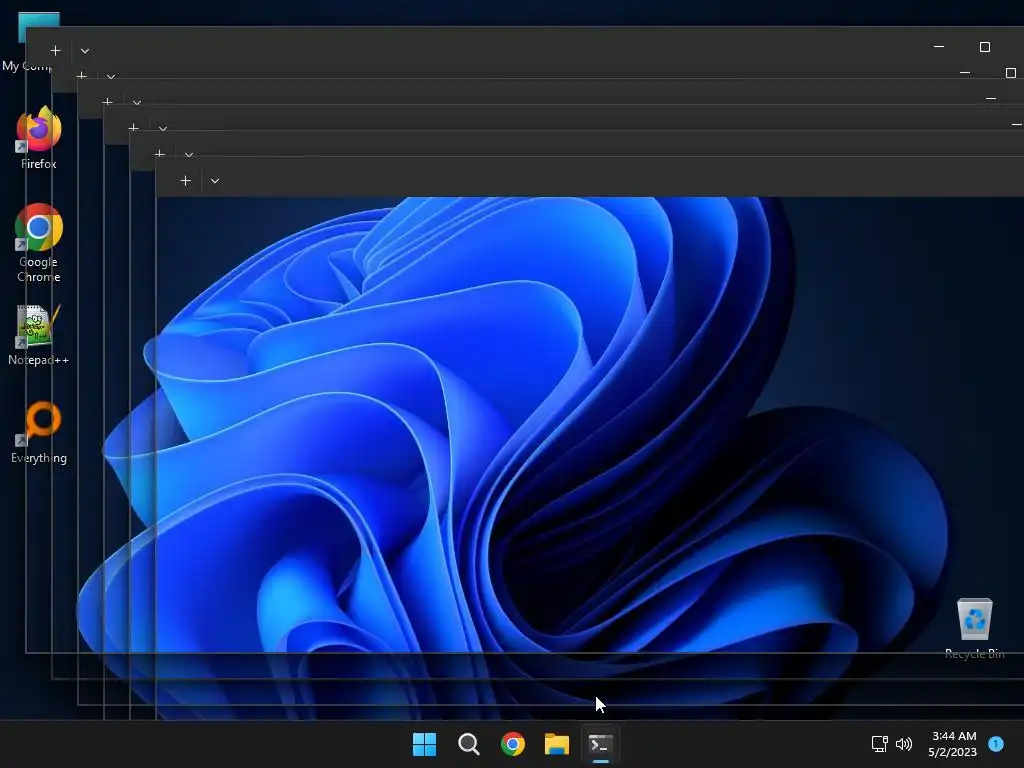Minimize the rearmost terminal window

point(939,47)
